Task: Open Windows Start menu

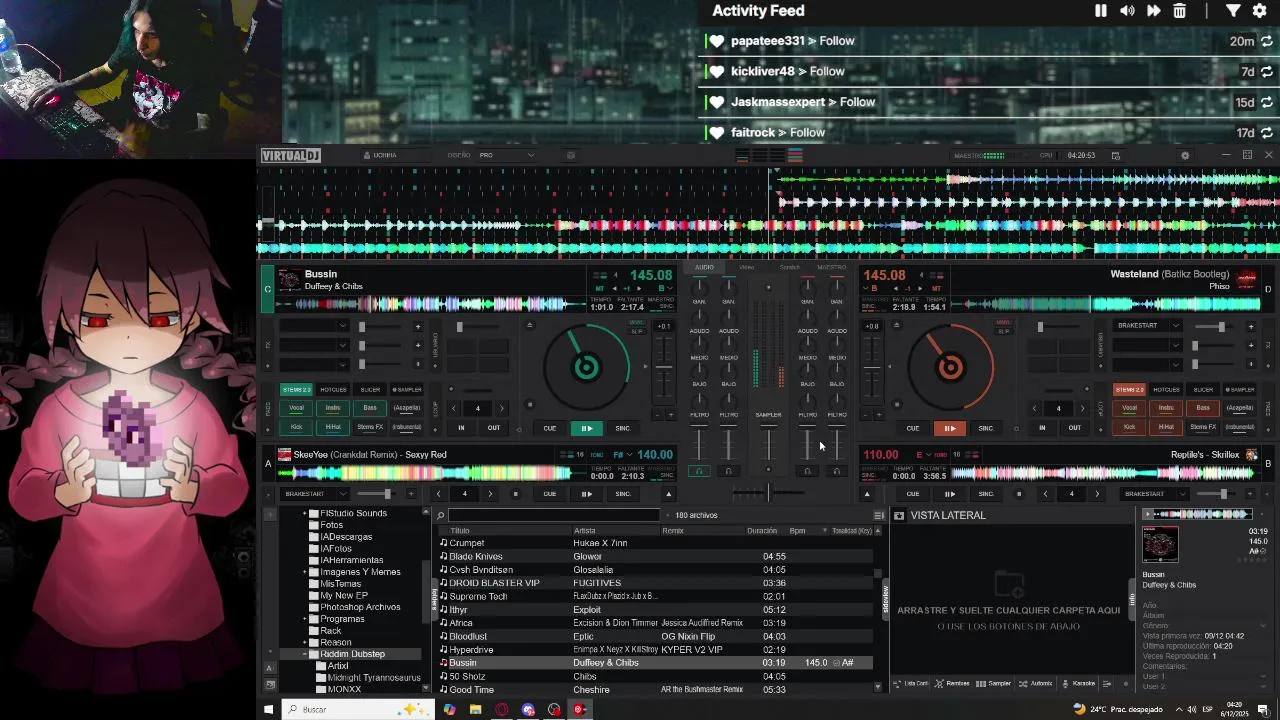Action: click(268, 709)
